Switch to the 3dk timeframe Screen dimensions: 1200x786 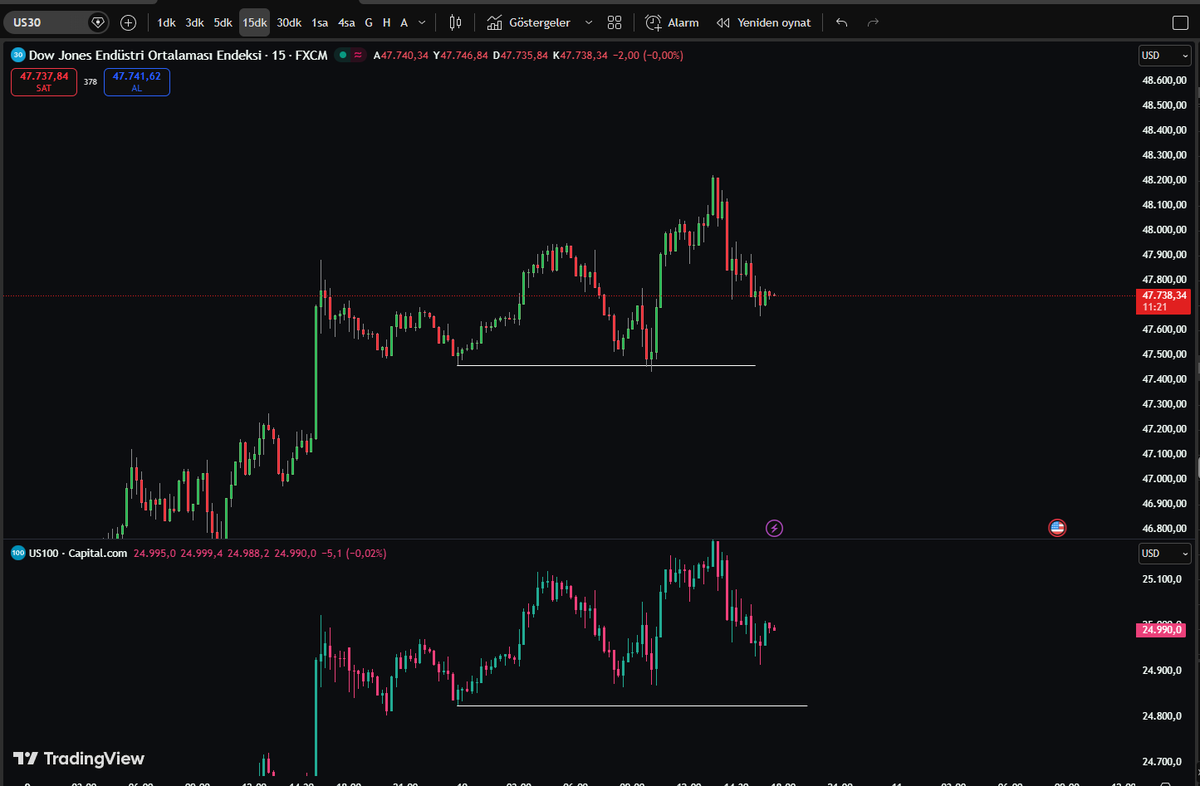194,22
